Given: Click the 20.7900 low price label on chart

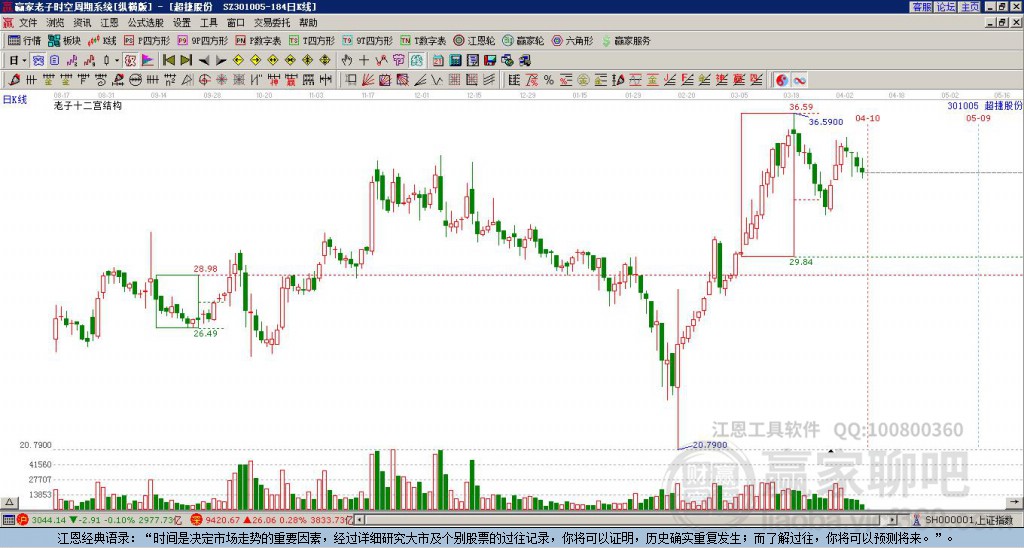Looking at the screenshot, I should click(x=710, y=445).
